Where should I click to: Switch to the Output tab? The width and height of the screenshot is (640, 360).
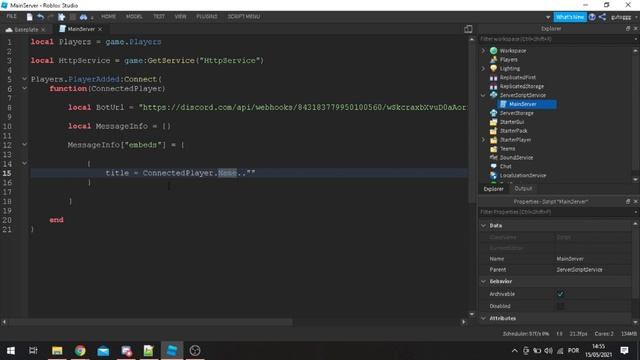coord(523,189)
